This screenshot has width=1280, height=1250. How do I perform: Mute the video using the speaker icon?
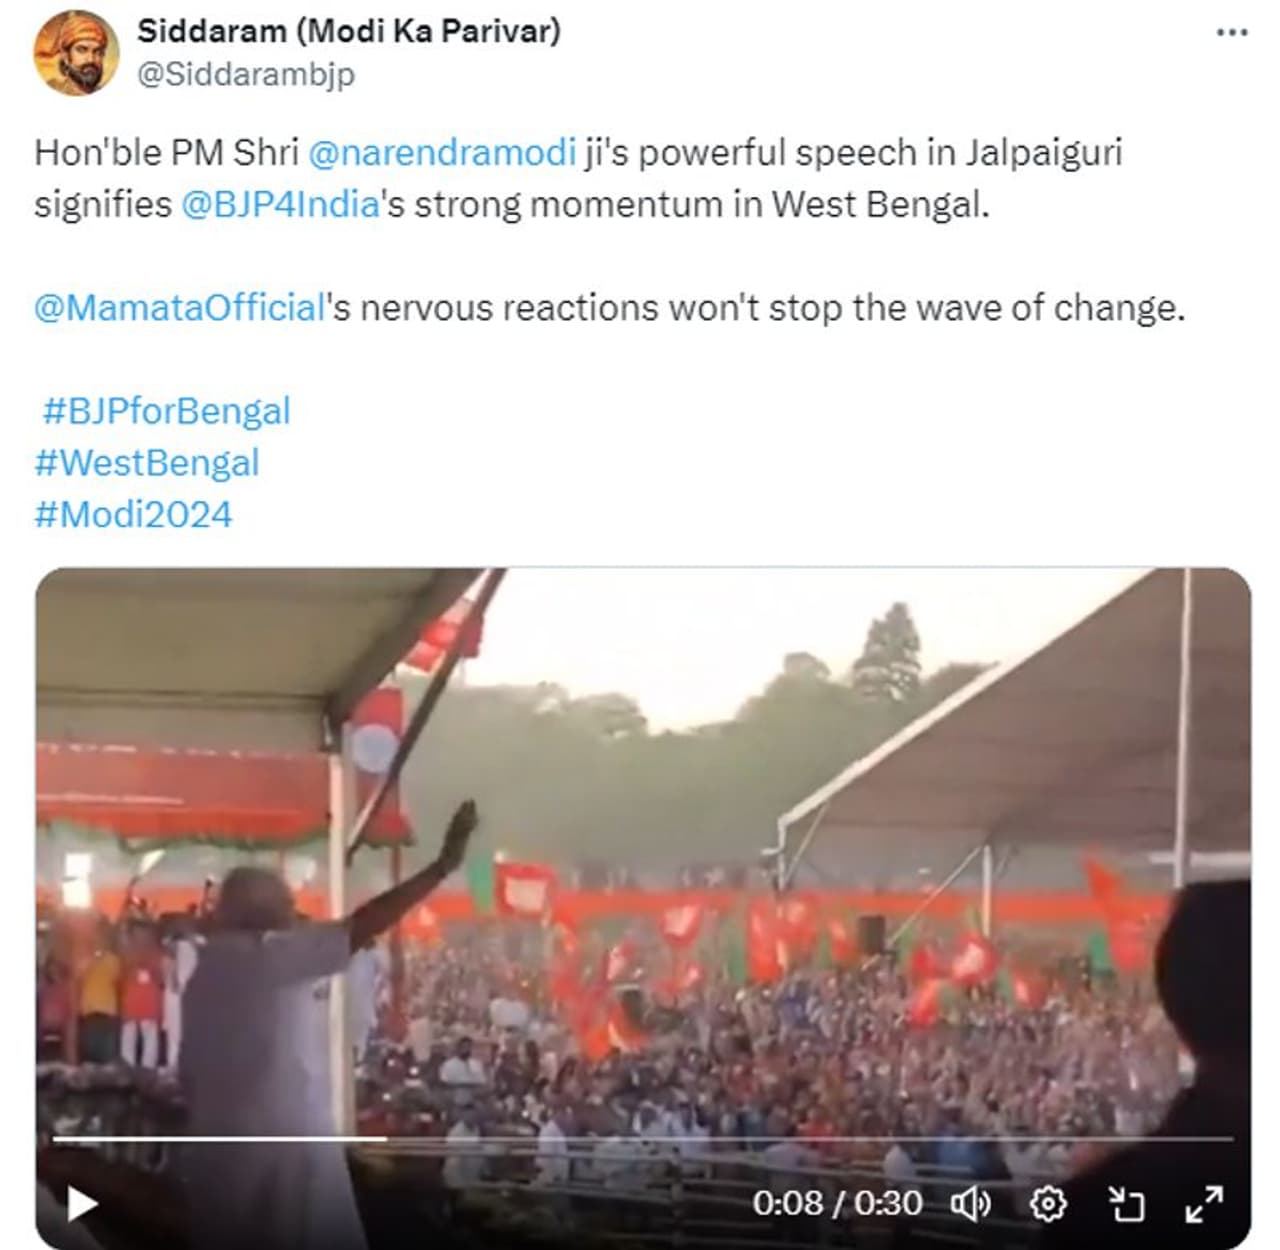coord(970,1204)
